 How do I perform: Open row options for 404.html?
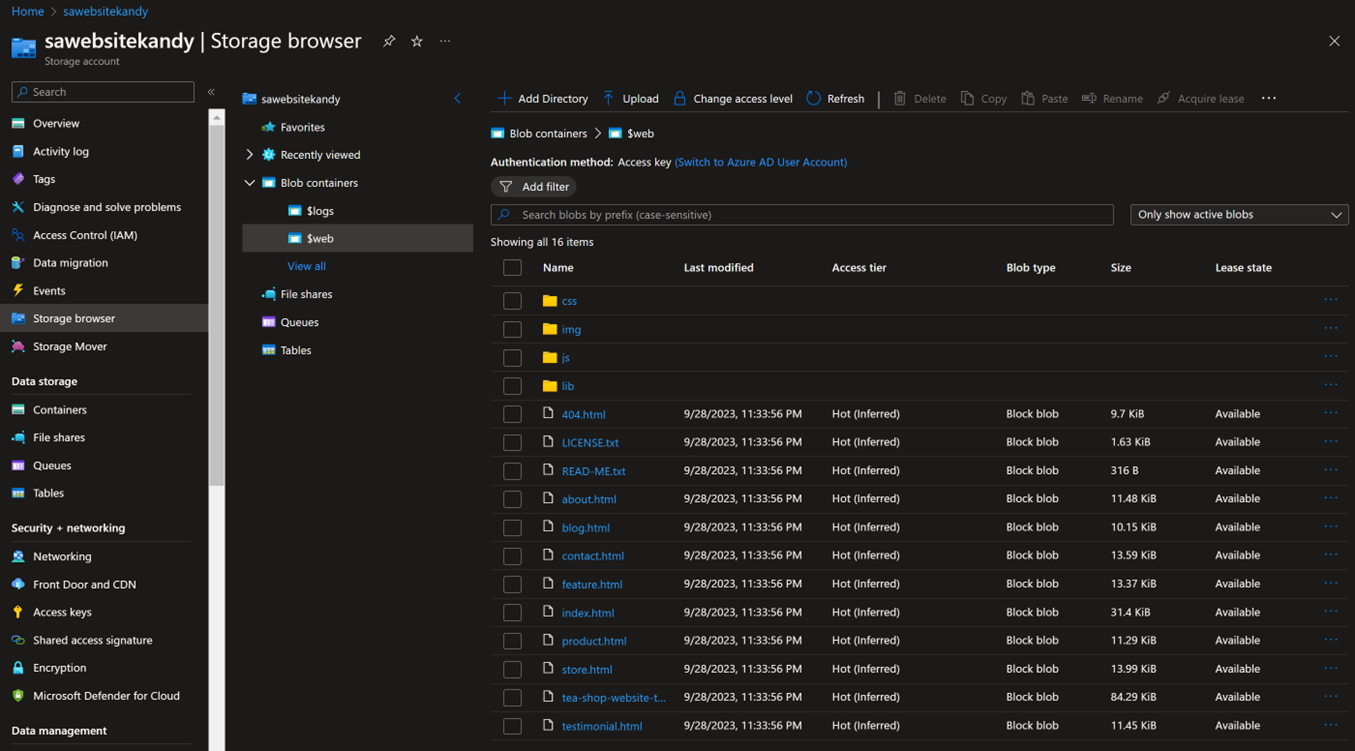[1330, 413]
